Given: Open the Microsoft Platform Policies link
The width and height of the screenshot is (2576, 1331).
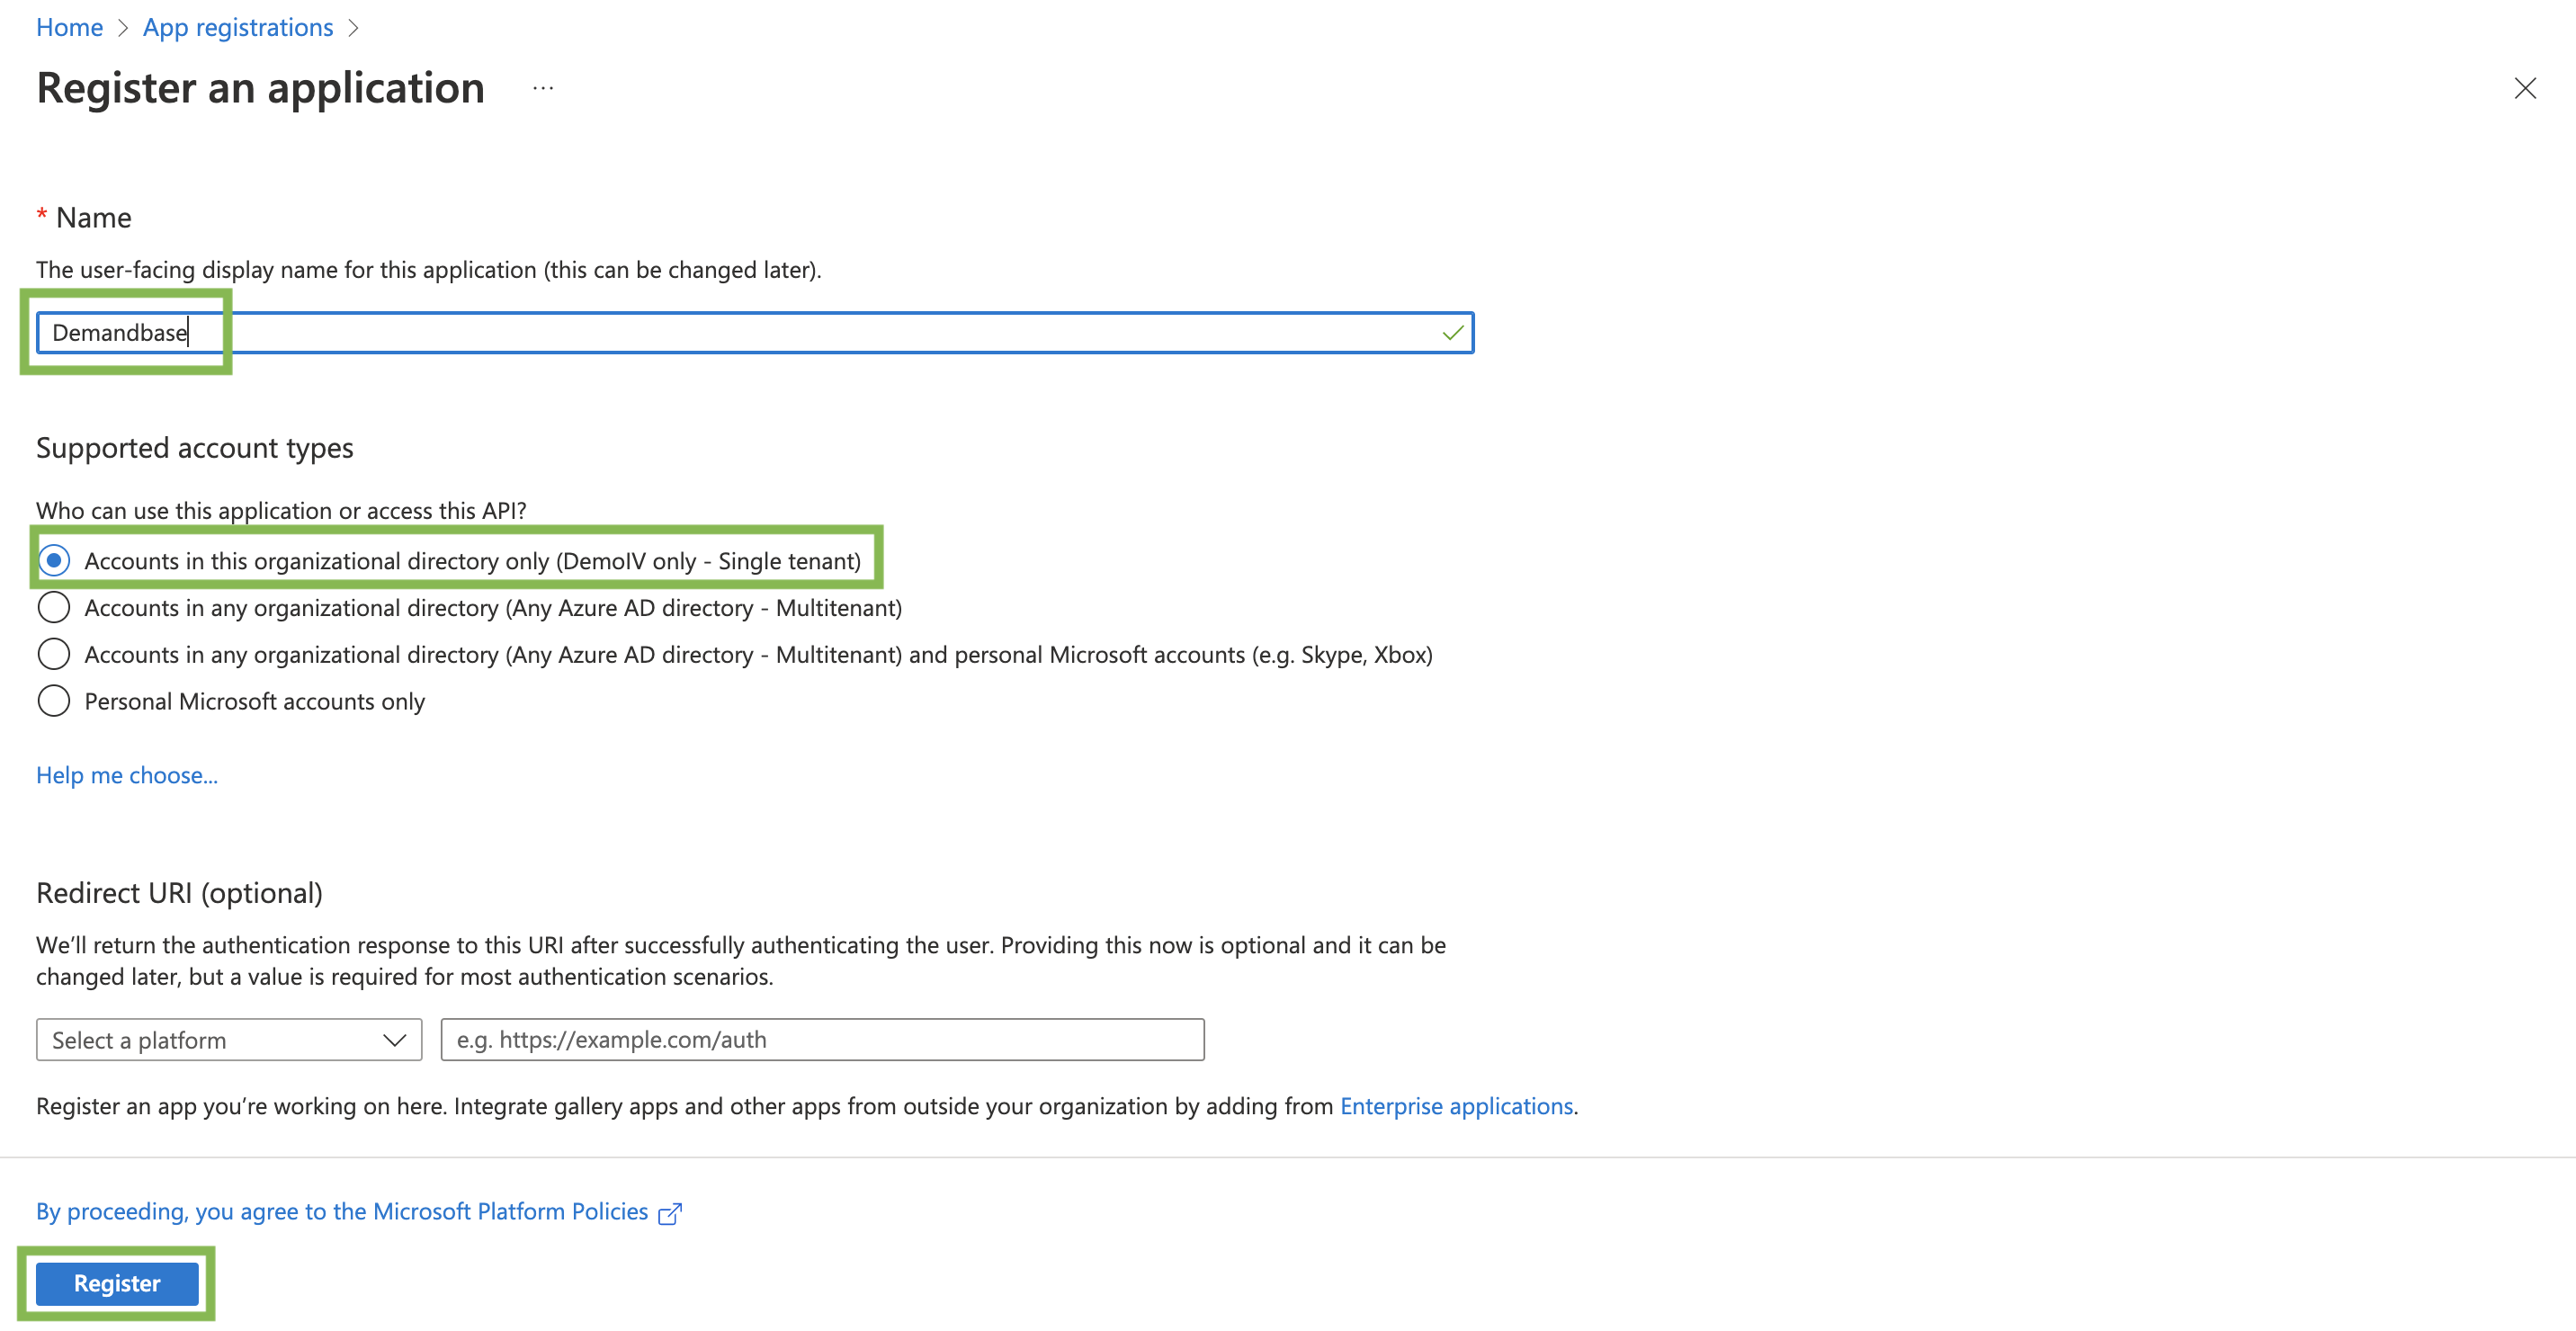Looking at the screenshot, I should pyautogui.click(x=342, y=1212).
